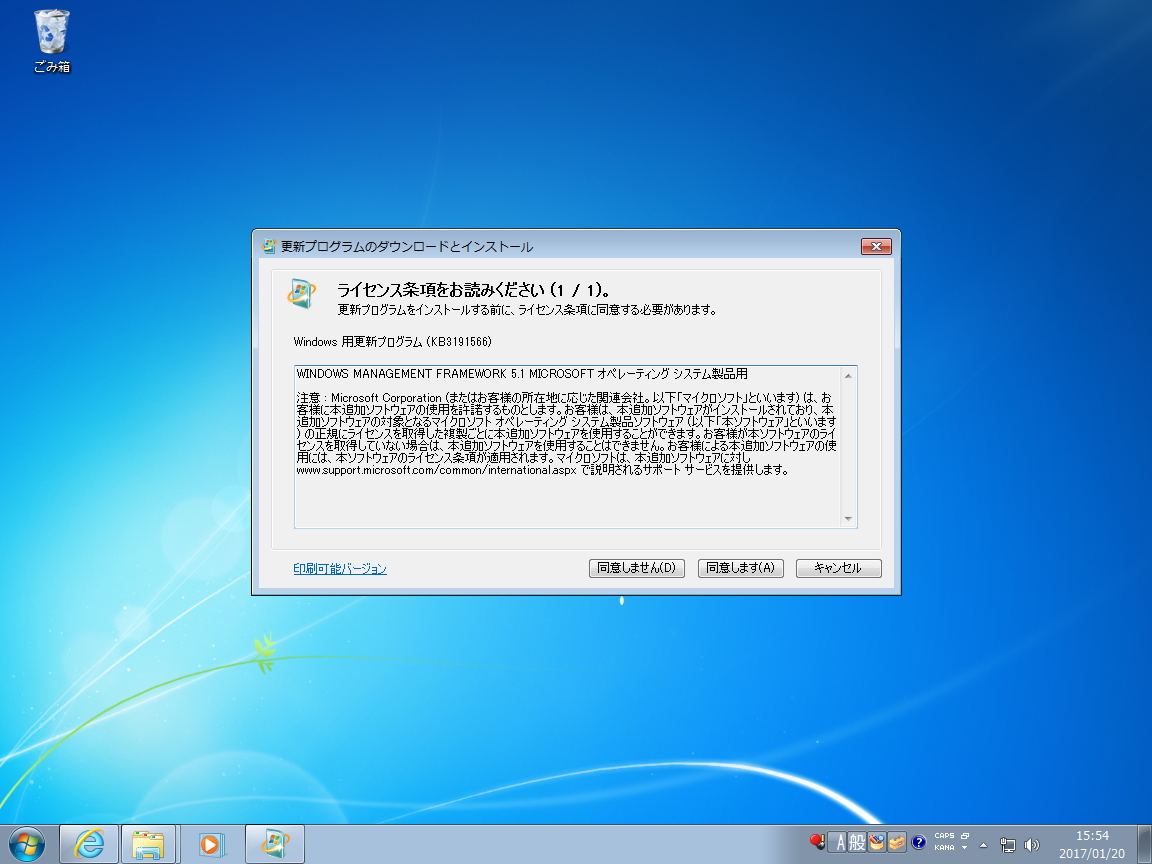Open Internet Explorer from the taskbar
The height and width of the screenshot is (864, 1152).
88,843
